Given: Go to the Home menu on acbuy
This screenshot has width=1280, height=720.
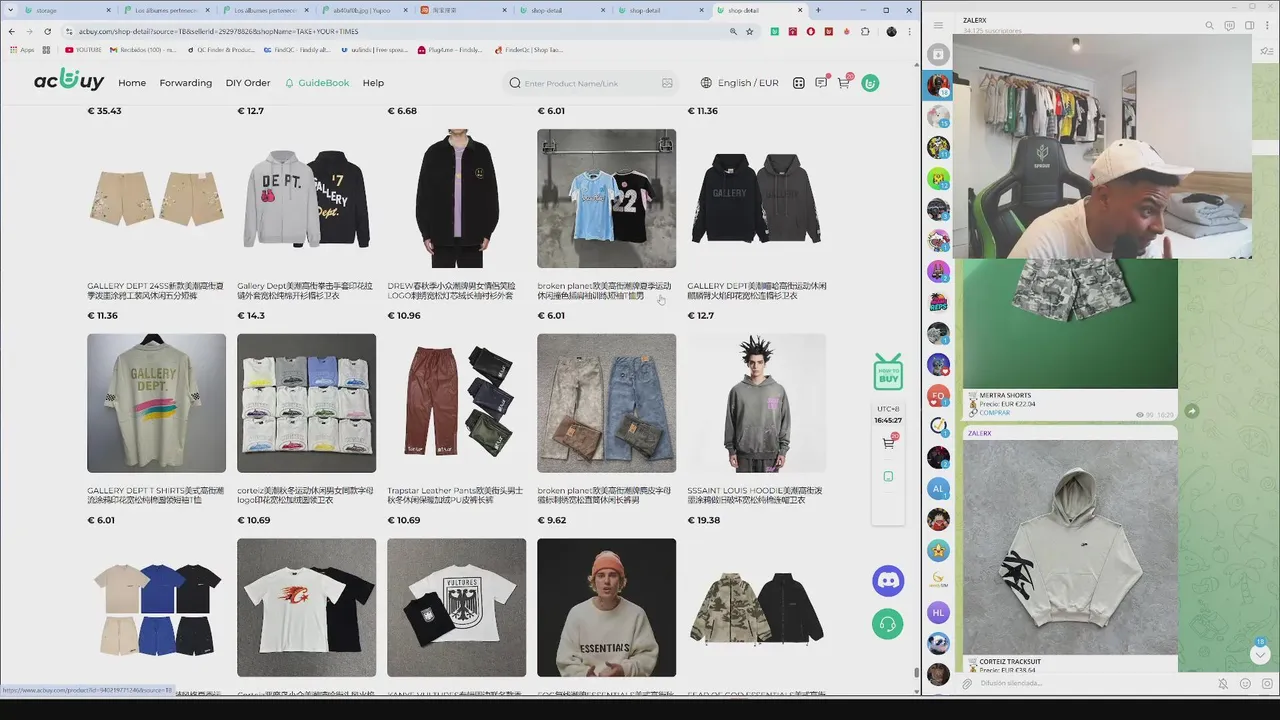Looking at the screenshot, I should tap(132, 83).
